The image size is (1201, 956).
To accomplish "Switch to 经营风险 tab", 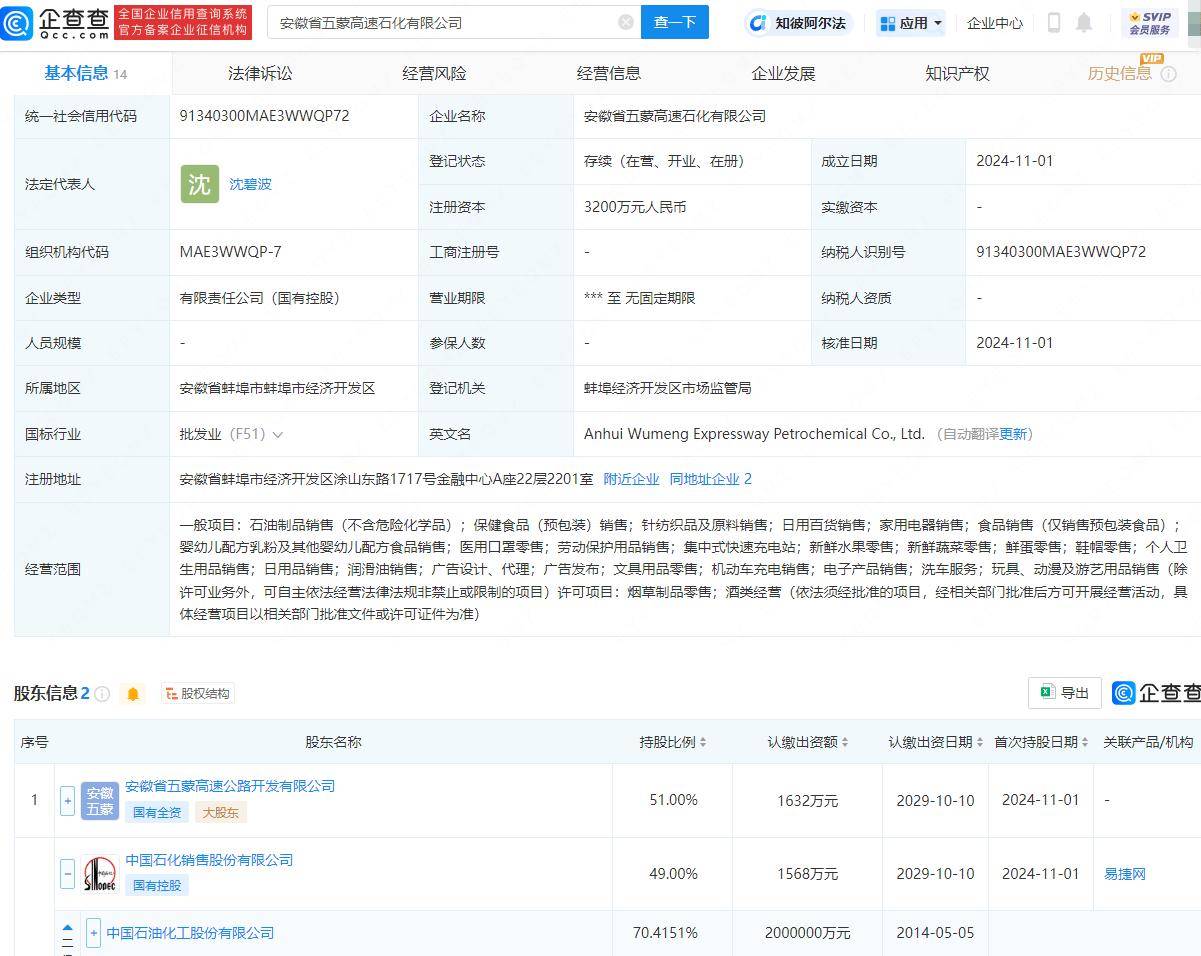I will tap(434, 73).
